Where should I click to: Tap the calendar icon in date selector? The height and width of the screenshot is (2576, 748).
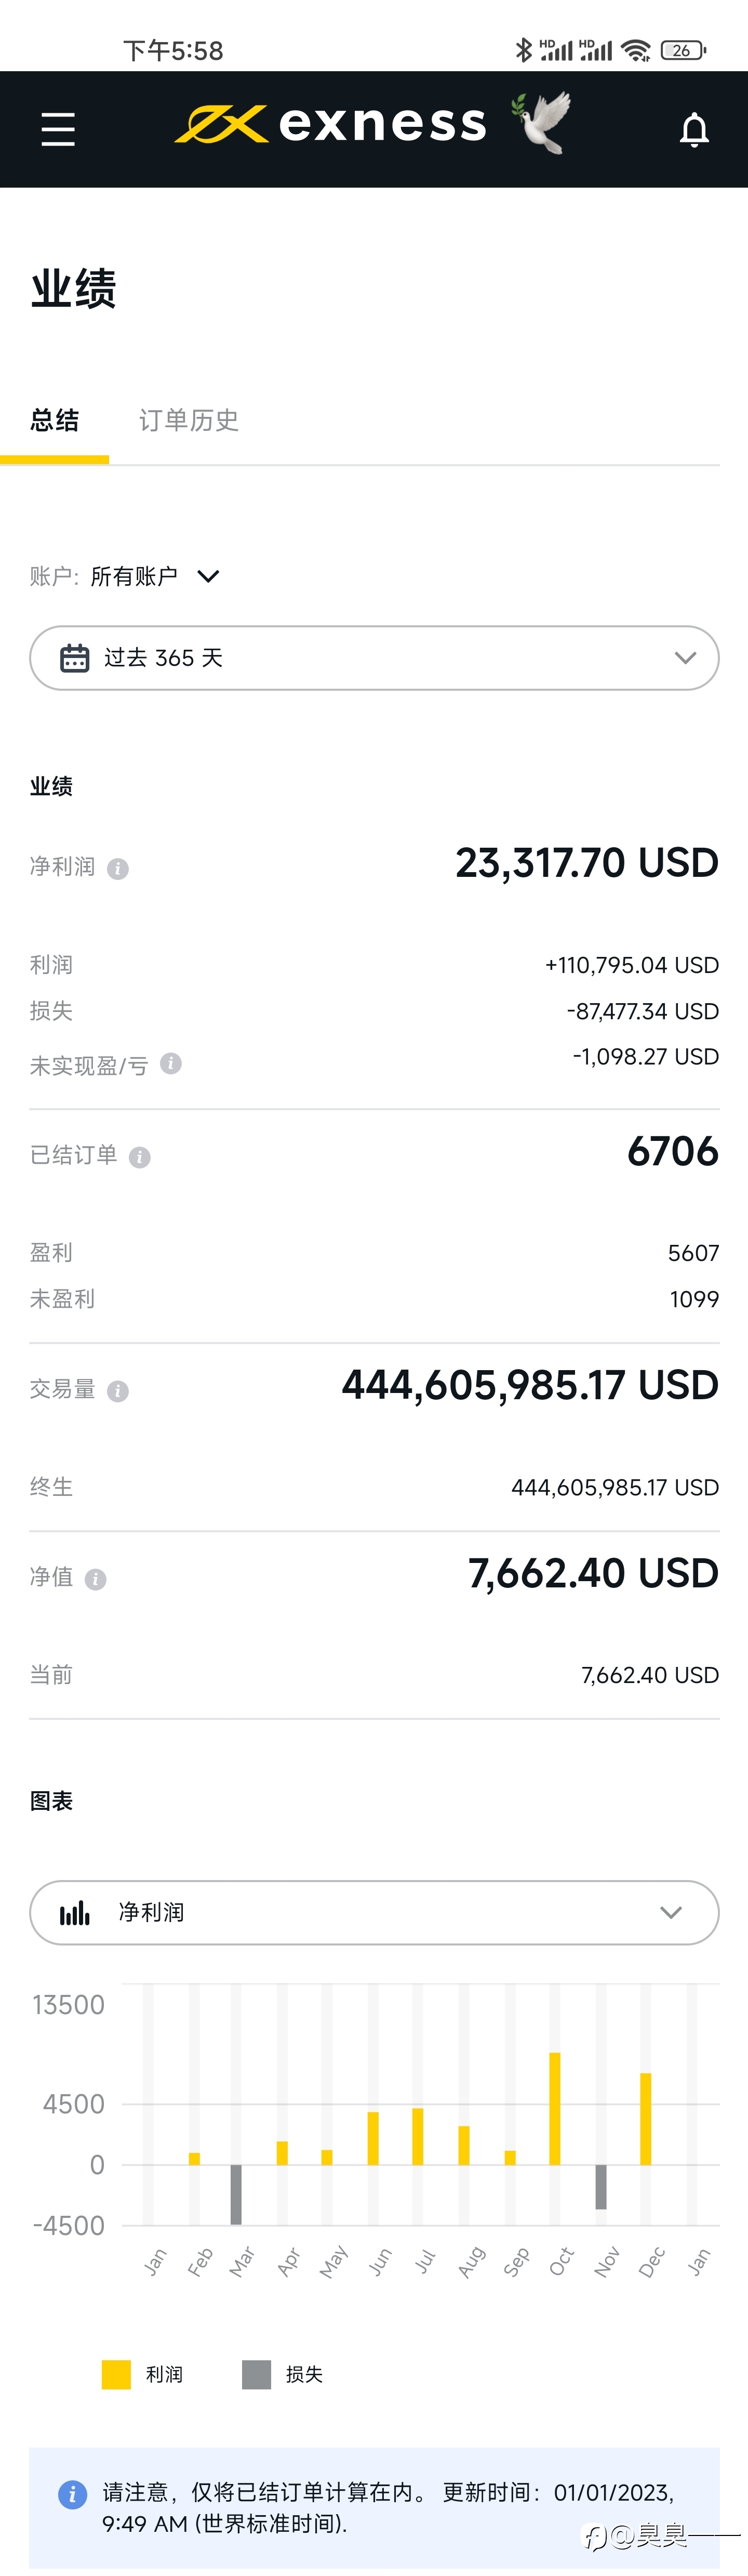(x=75, y=658)
